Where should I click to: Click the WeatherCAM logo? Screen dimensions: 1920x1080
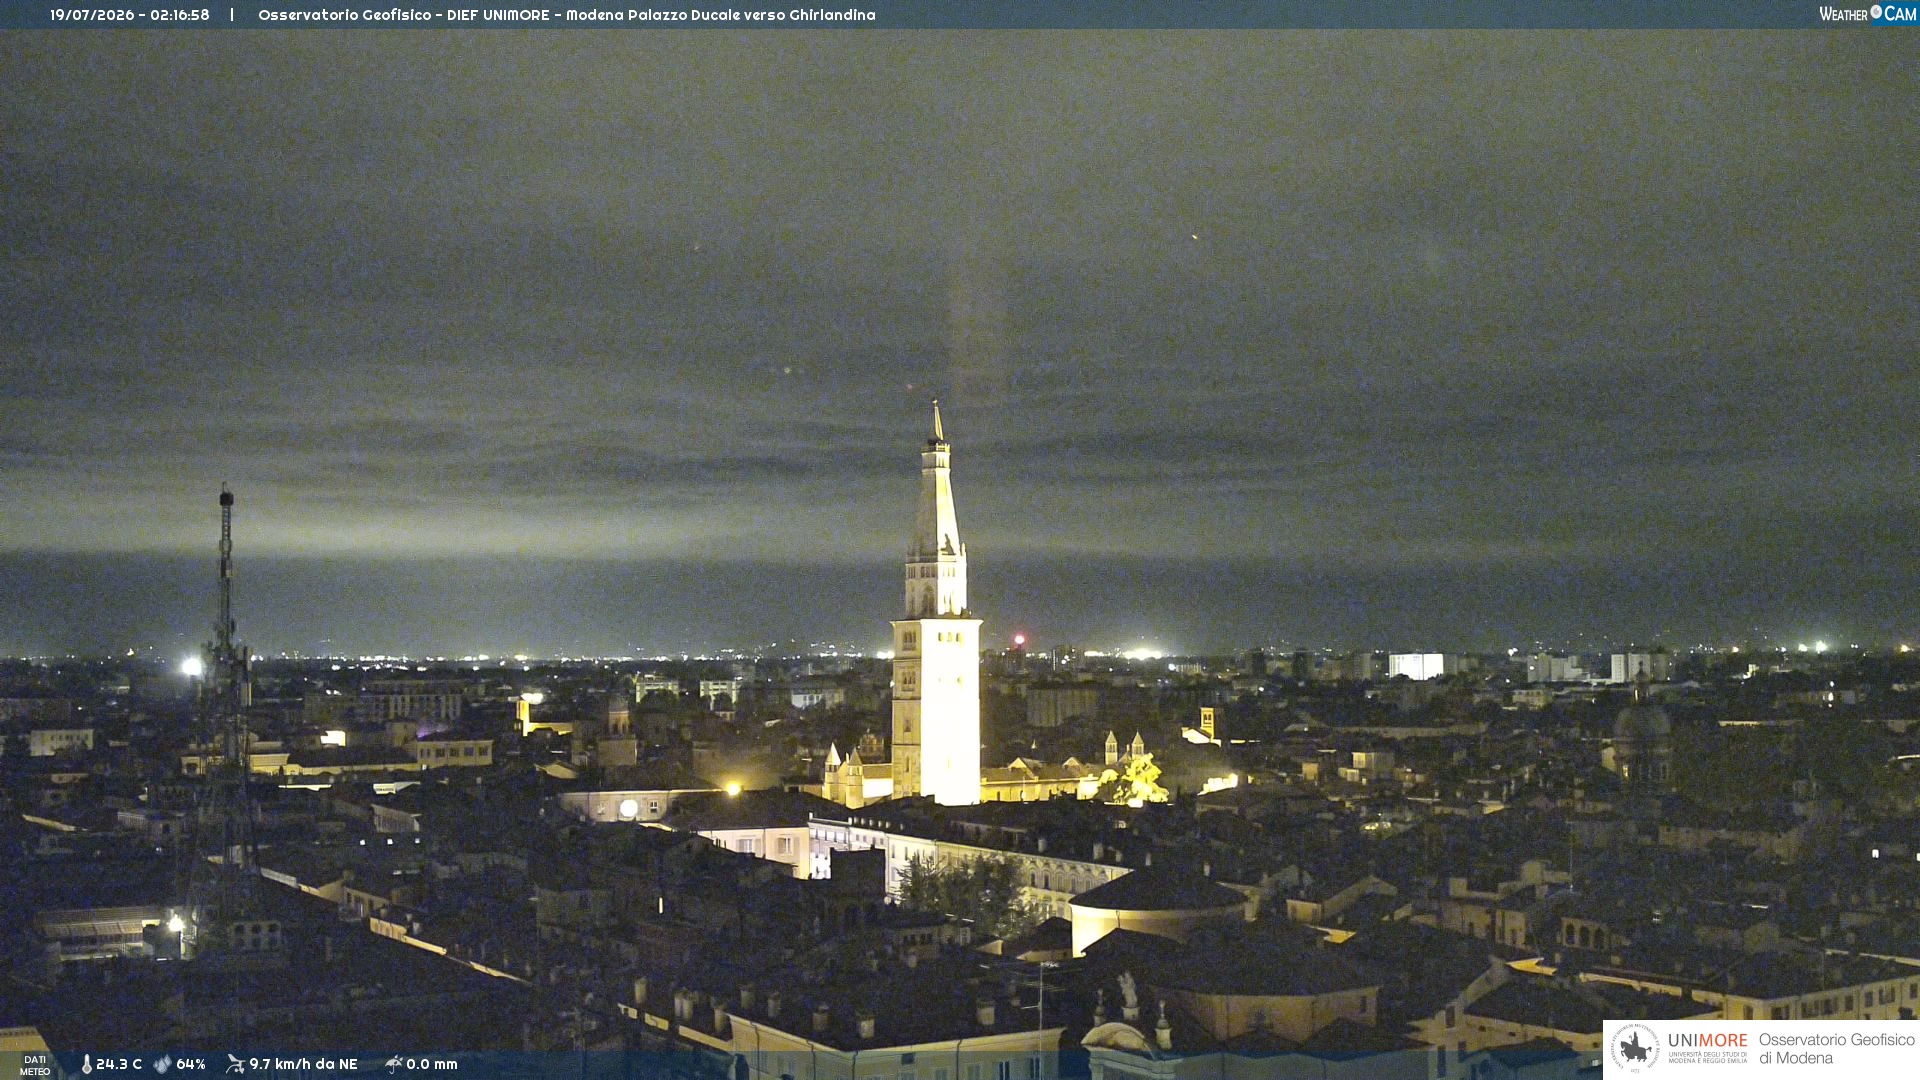point(1867,14)
